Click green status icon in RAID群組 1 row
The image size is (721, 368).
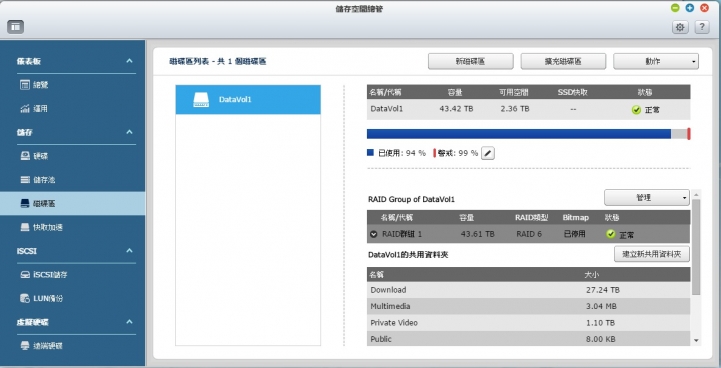[611, 234]
